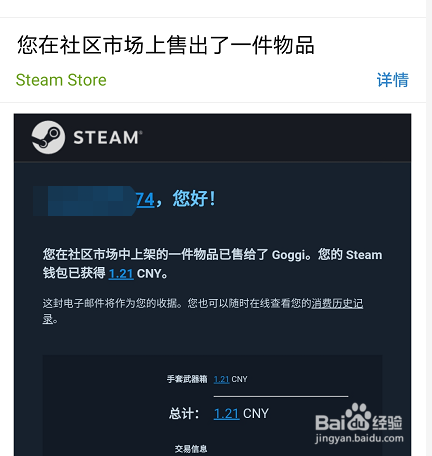Viewport: 432px width, 456px height.
Task: Click the 1.21 price beside 手套武器箱
Action: click(x=221, y=379)
